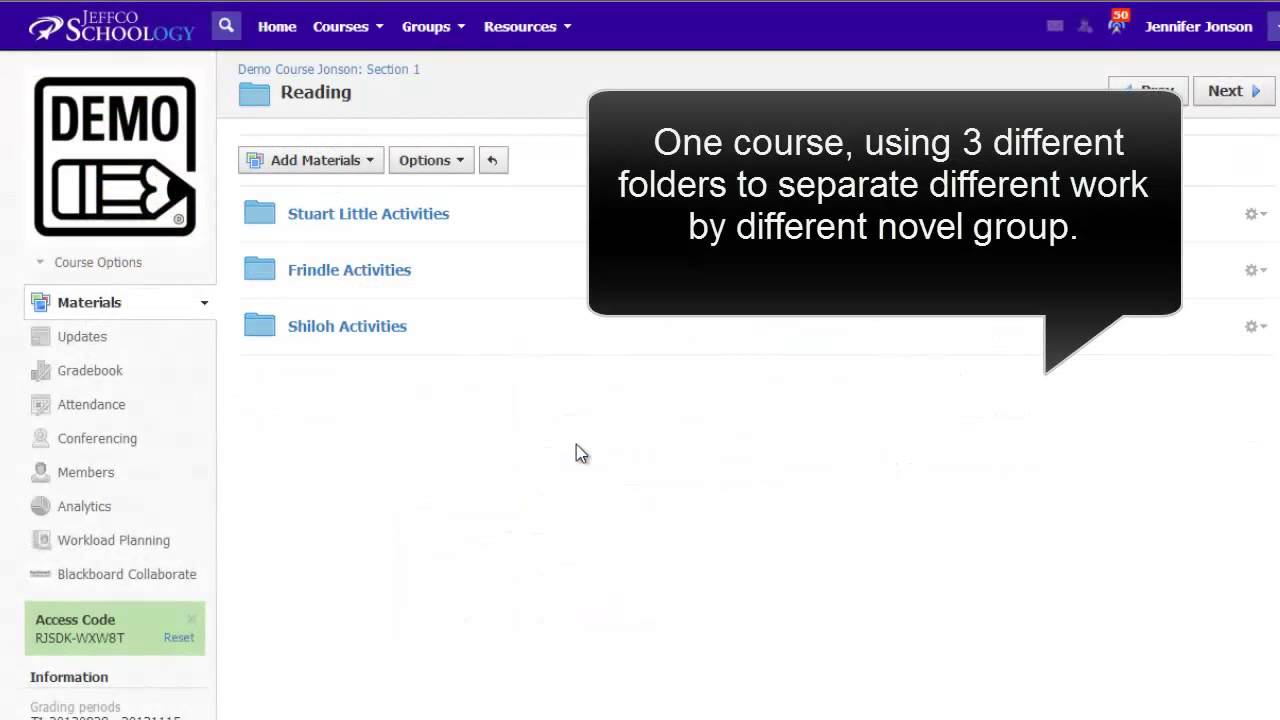Open Workload Planning in the sidebar
This screenshot has width=1280, height=720.
(114, 540)
